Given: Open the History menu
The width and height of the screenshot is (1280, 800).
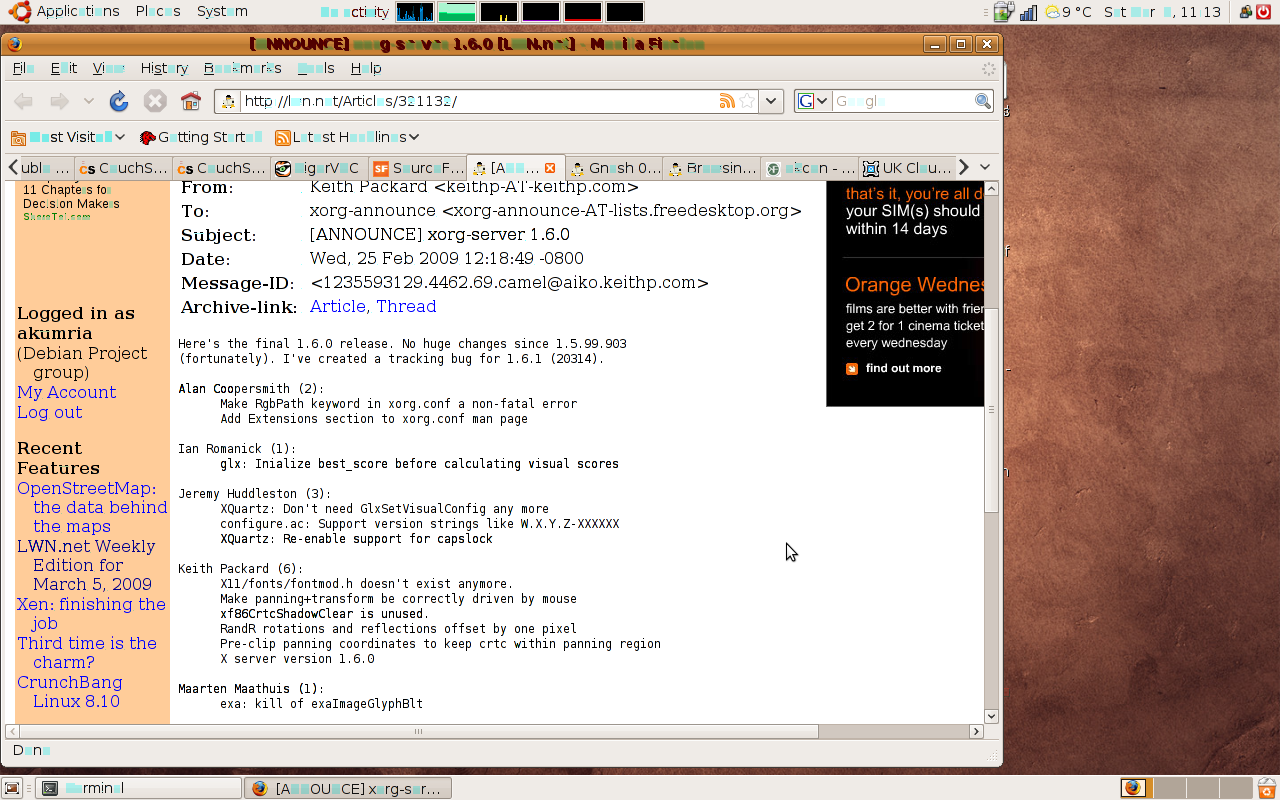Looking at the screenshot, I should (x=164, y=68).
